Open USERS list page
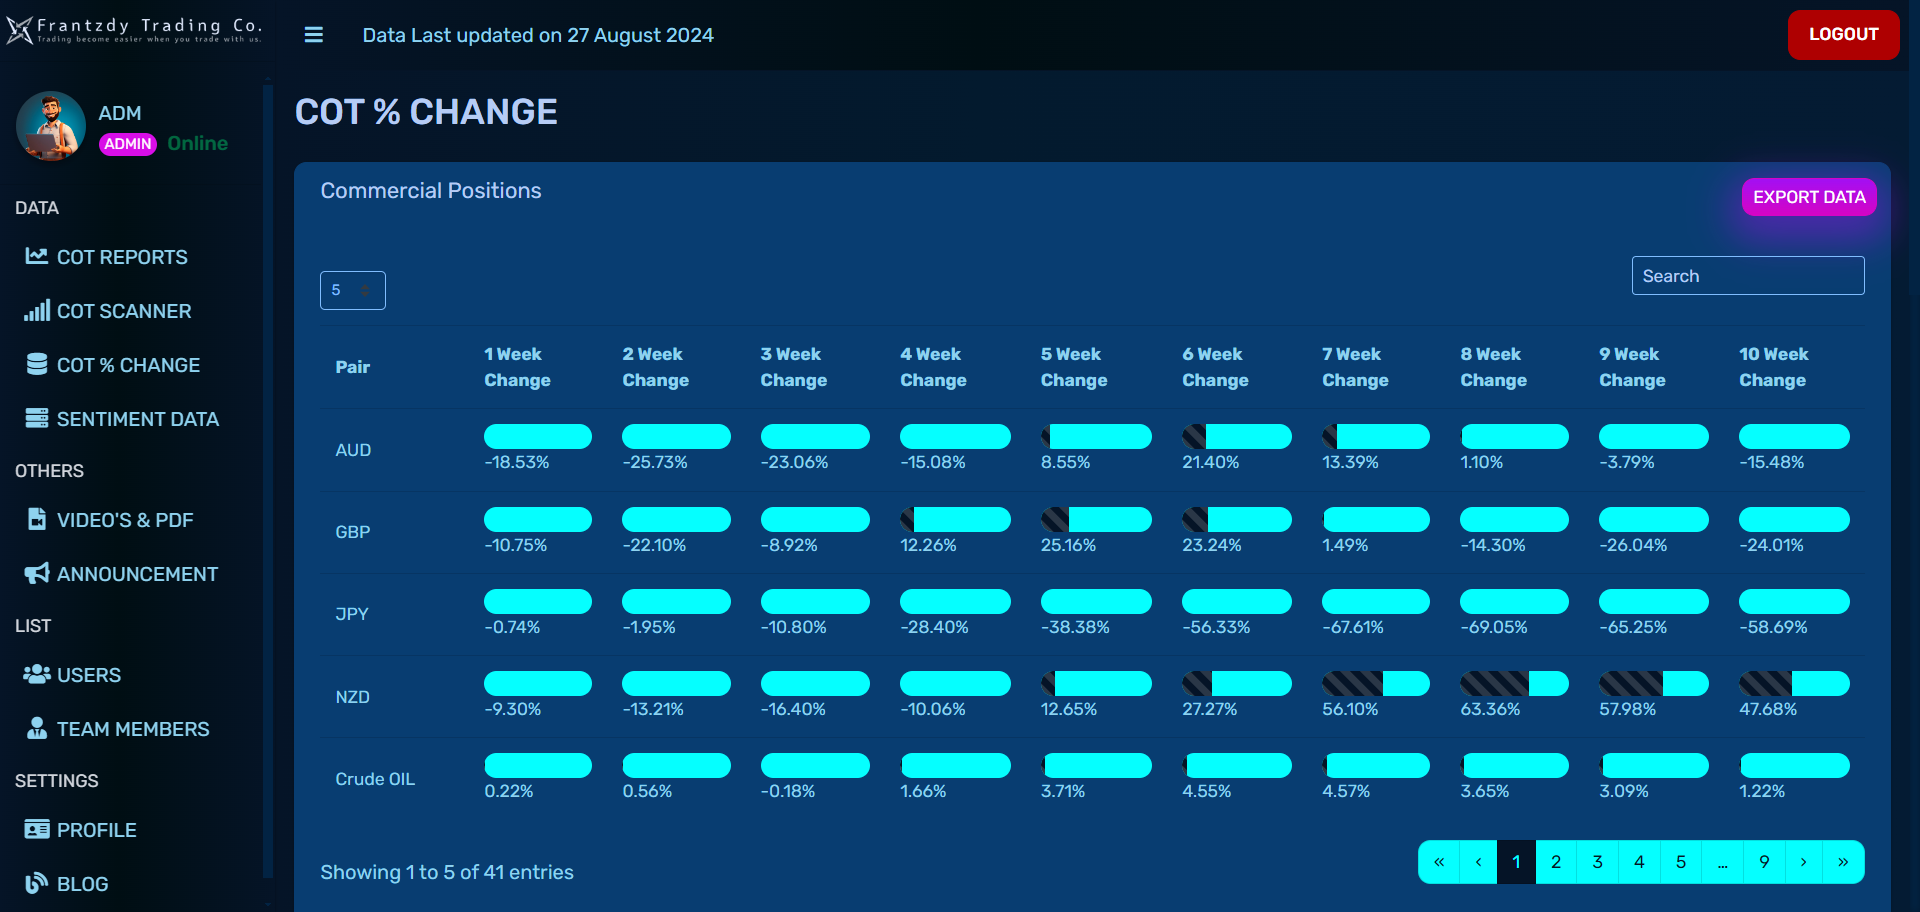This screenshot has height=912, width=1920. tap(89, 675)
